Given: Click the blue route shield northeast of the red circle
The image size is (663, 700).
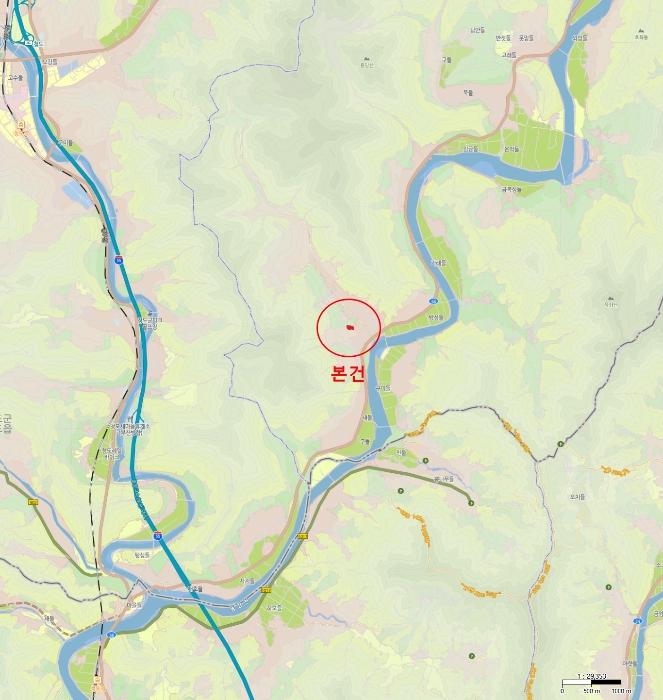Looking at the screenshot, I should (x=433, y=301).
